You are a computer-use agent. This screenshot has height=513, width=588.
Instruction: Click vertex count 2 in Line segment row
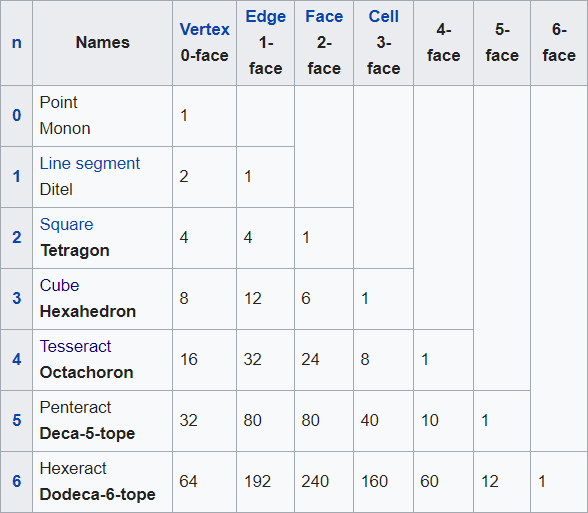click(x=184, y=176)
